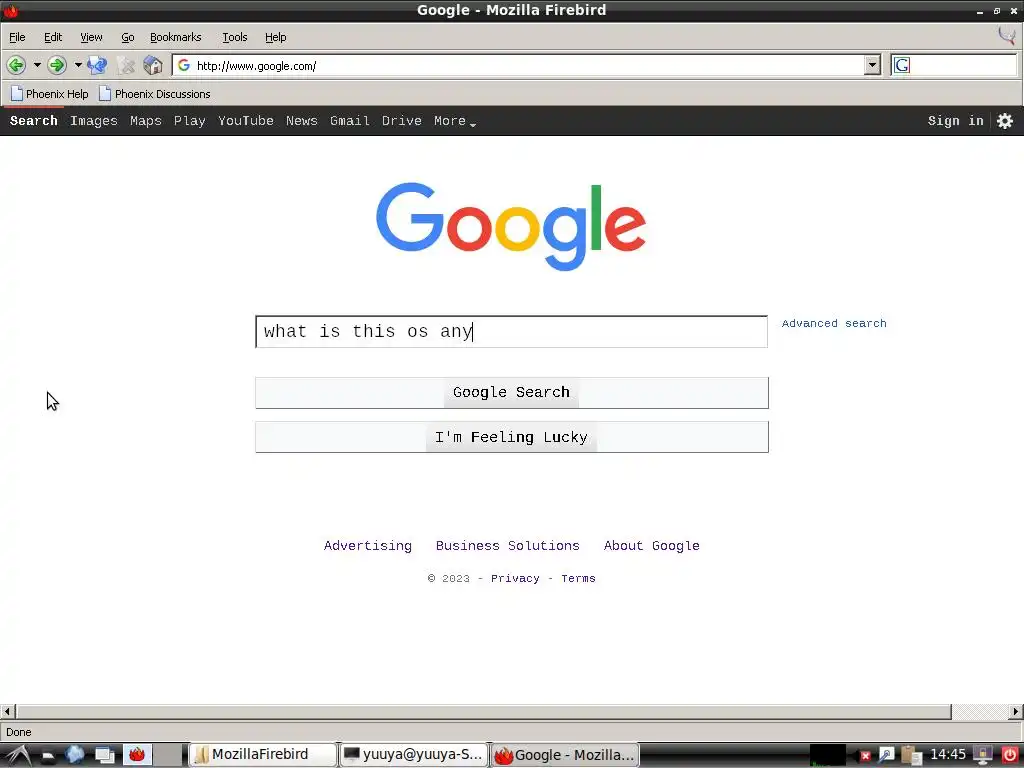Open the View menu
Viewport: 1024px width, 768px height.
tap(91, 37)
